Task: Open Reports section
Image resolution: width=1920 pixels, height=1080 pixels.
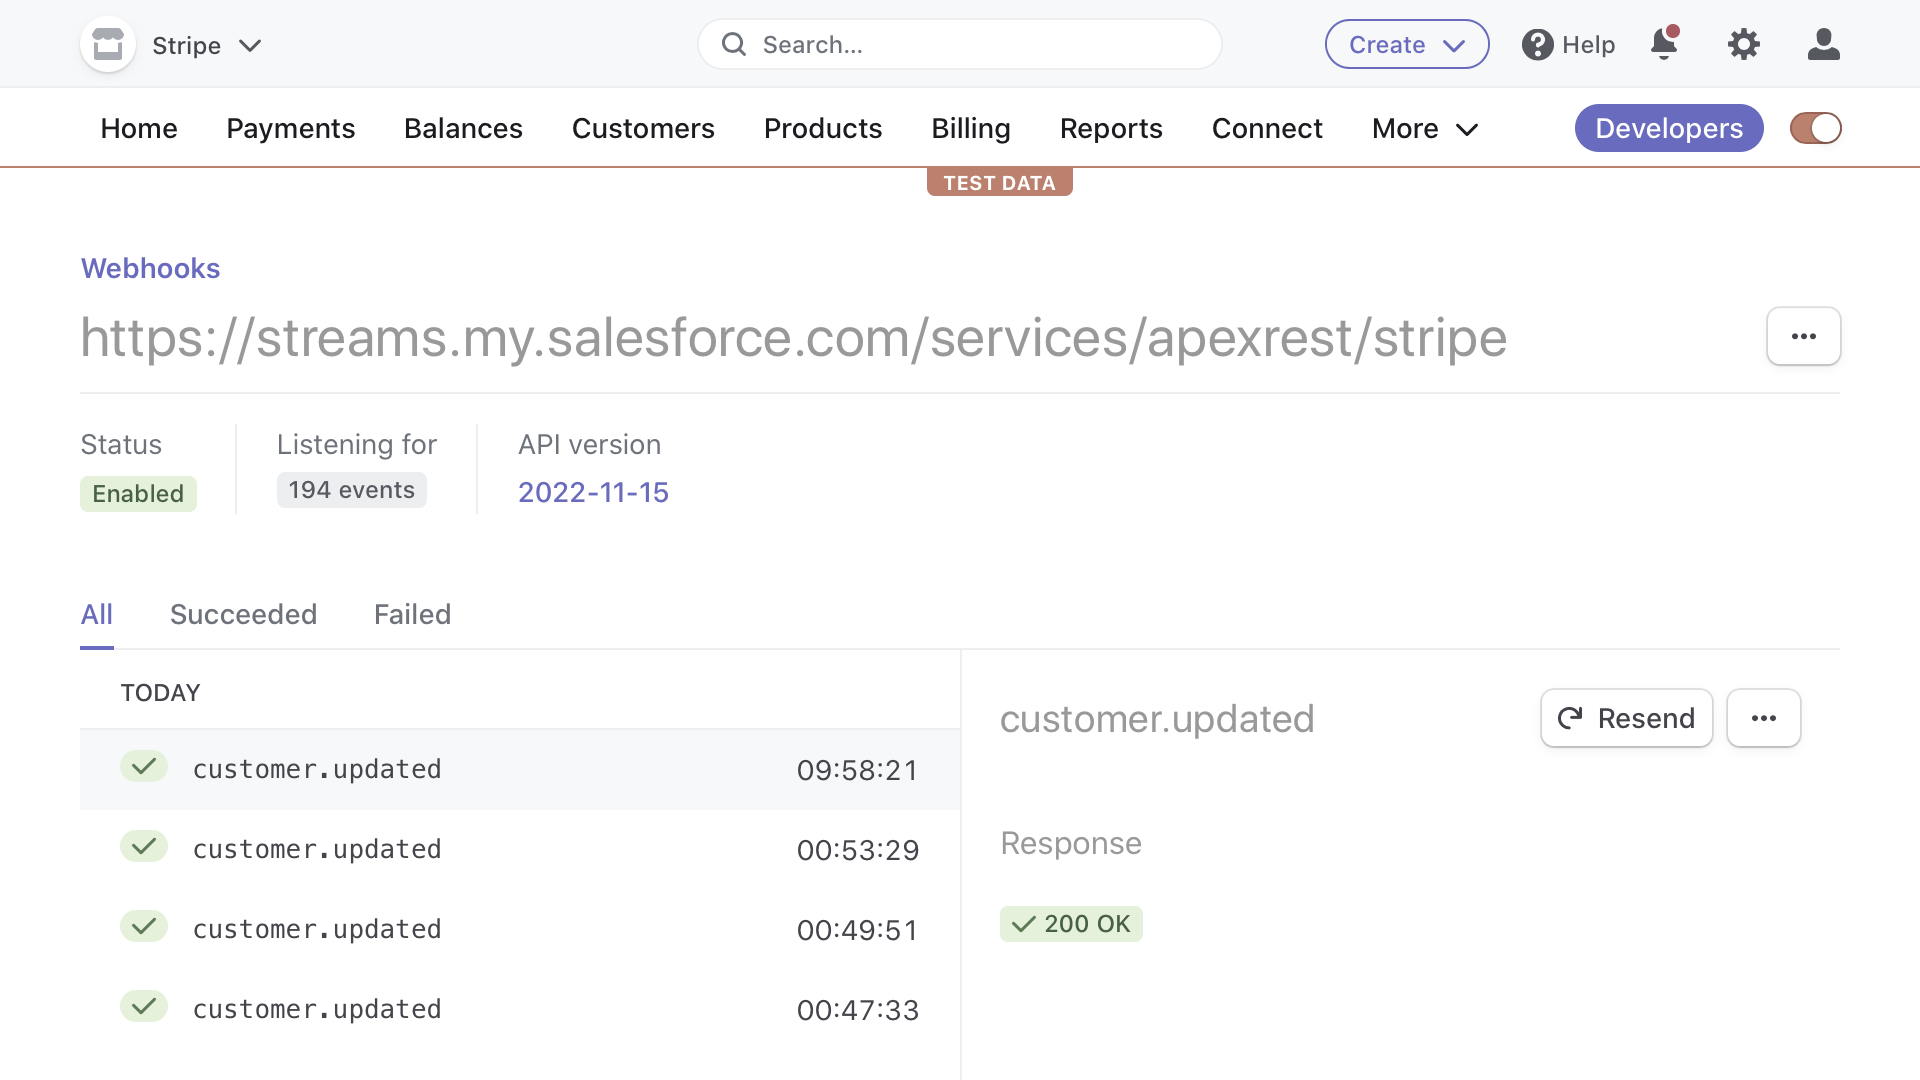Action: pos(1111,129)
